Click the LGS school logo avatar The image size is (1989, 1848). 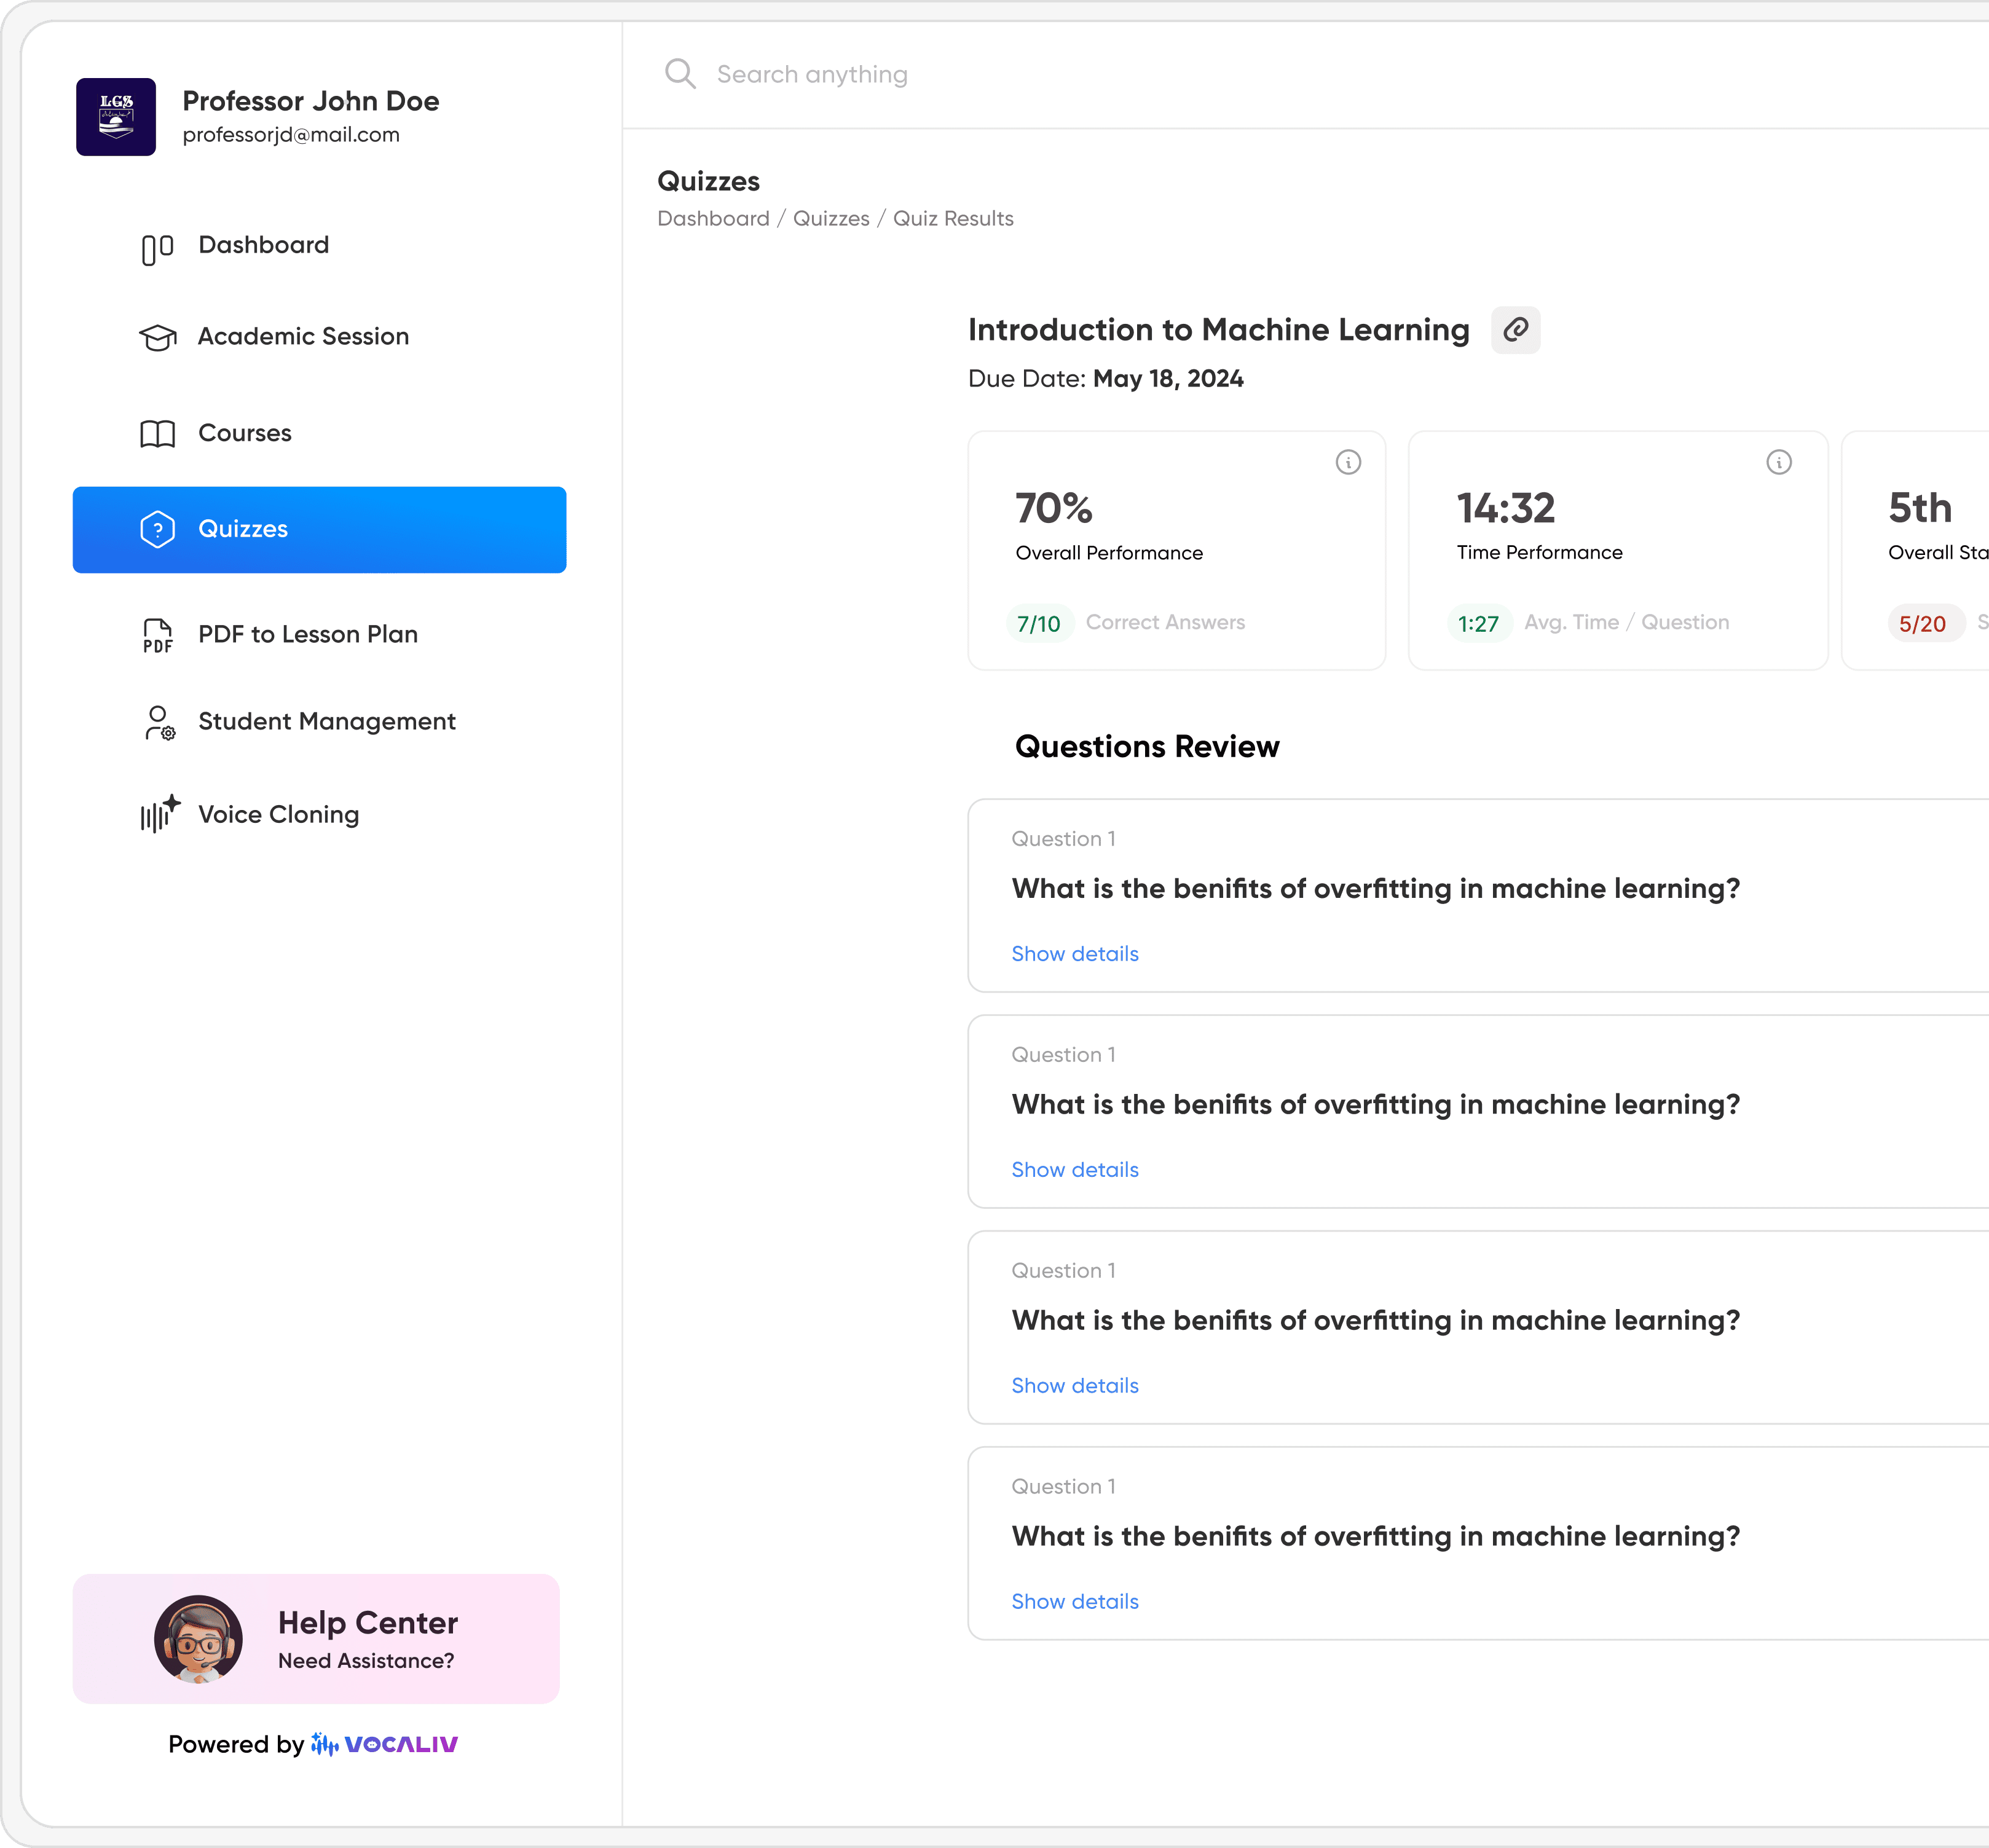coord(116,117)
